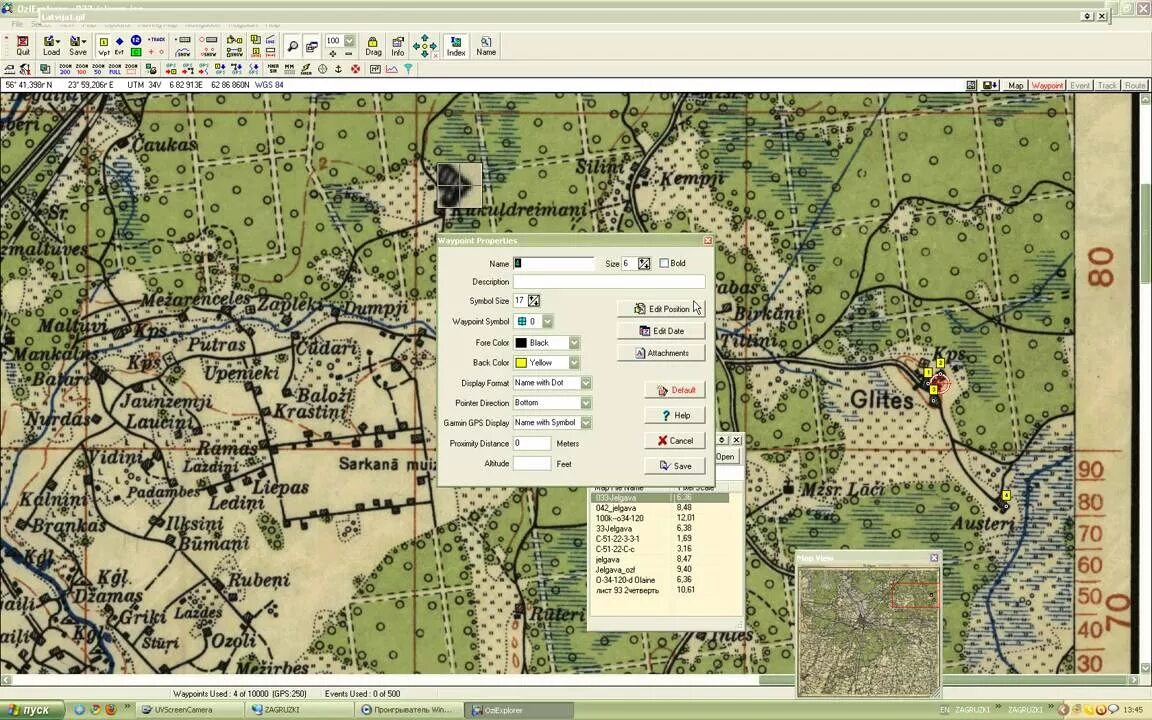
Task: Expand the Fore Color dropdown
Action: 575,343
